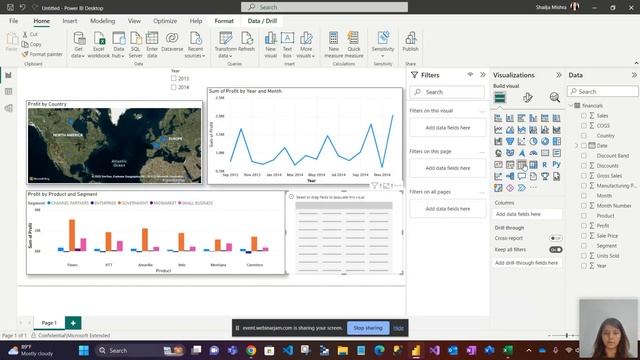Image resolution: width=640 pixels, height=360 pixels.
Task: Click Refresh in the Queries group
Action: [247, 42]
